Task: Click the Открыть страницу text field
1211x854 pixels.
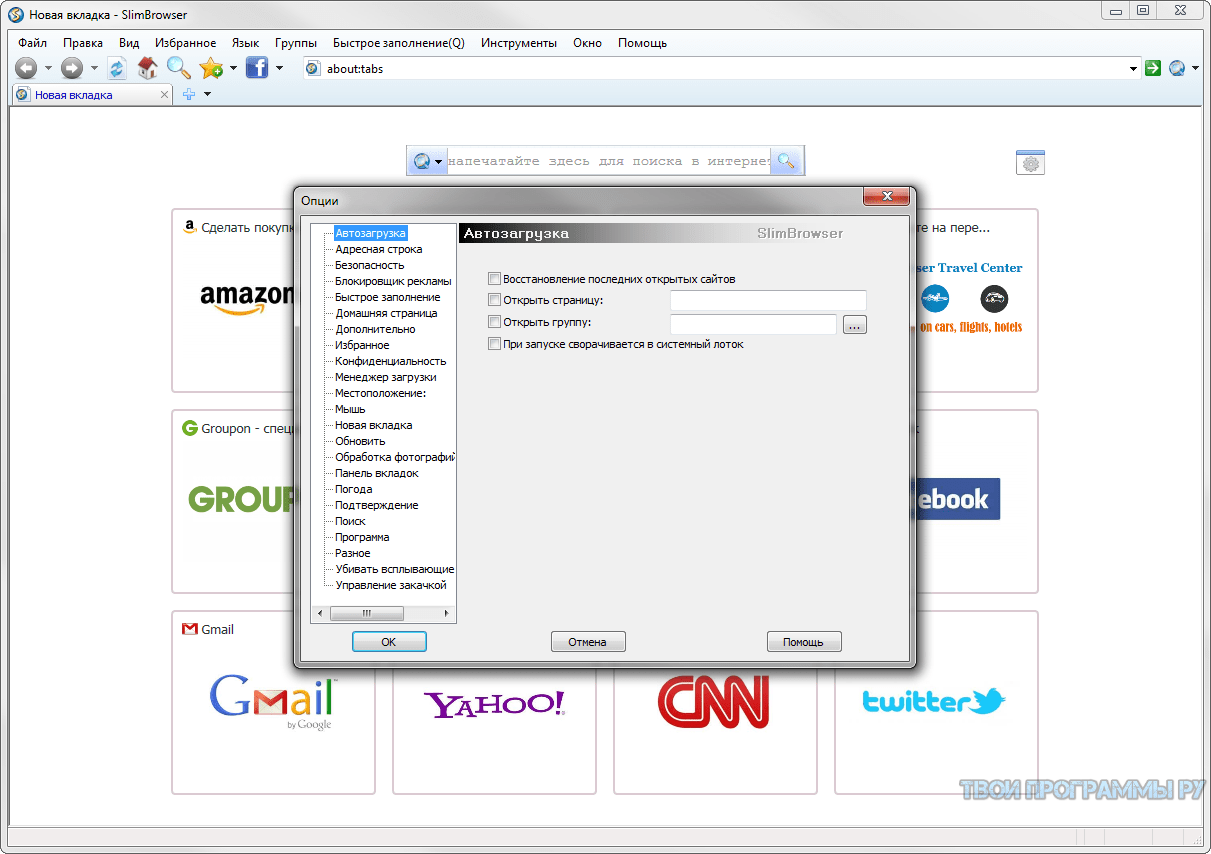Action: [768, 300]
